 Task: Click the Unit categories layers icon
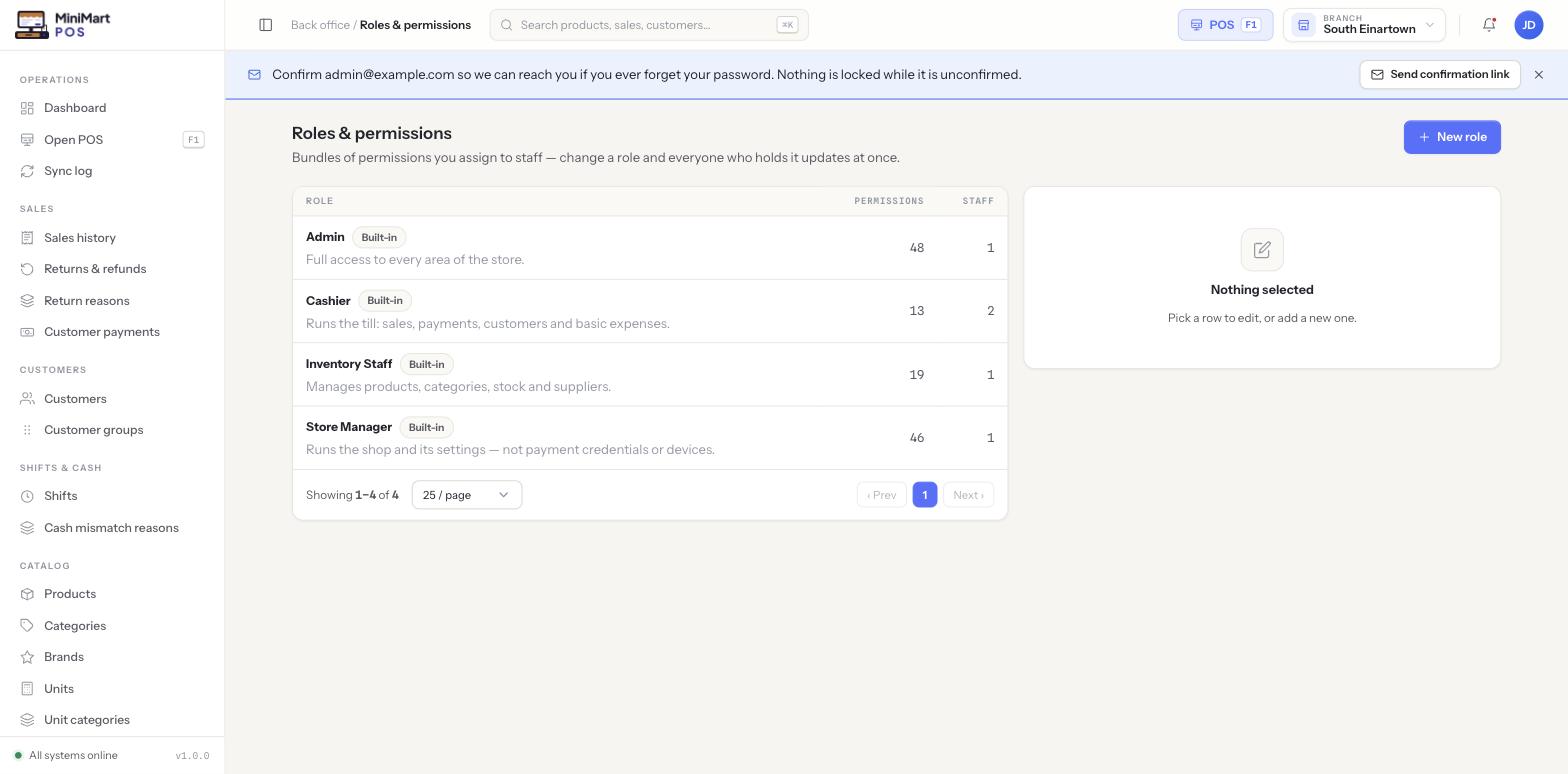[27, 720]
